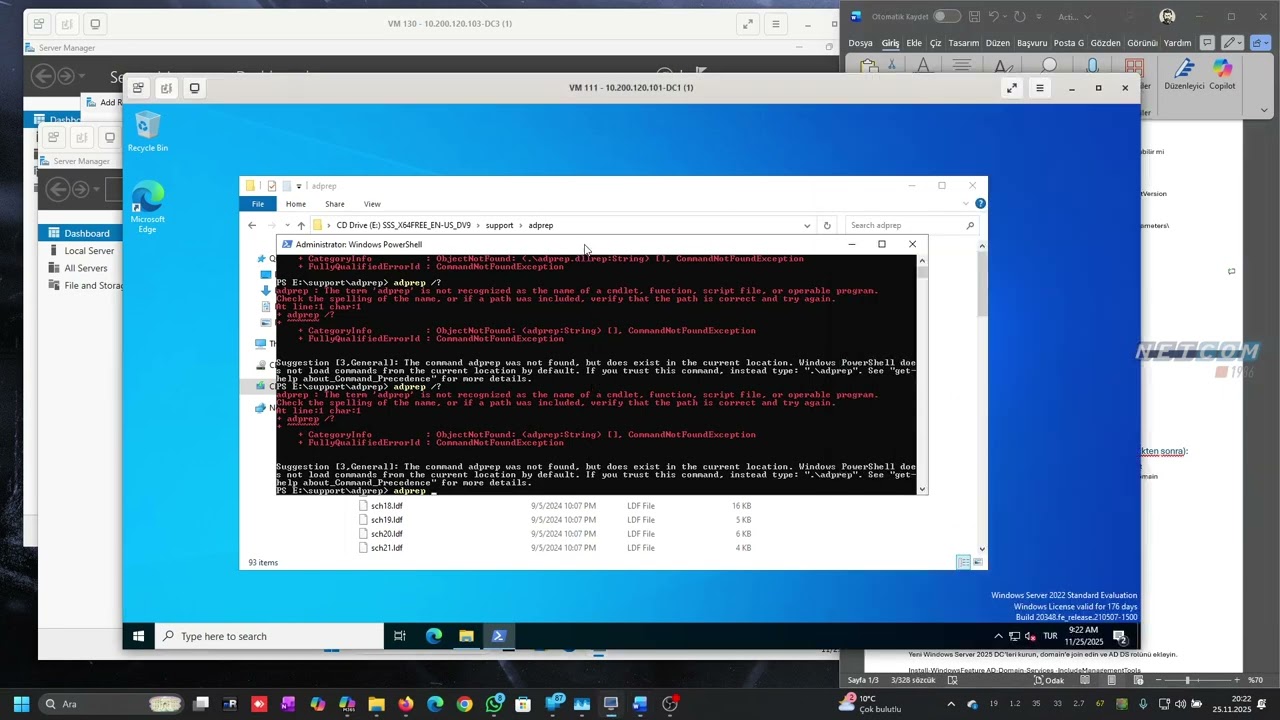The width and height of the screenshot is (1280, 720).
Task: Click 'Type here to search' VM box
Action: [270, 636]
